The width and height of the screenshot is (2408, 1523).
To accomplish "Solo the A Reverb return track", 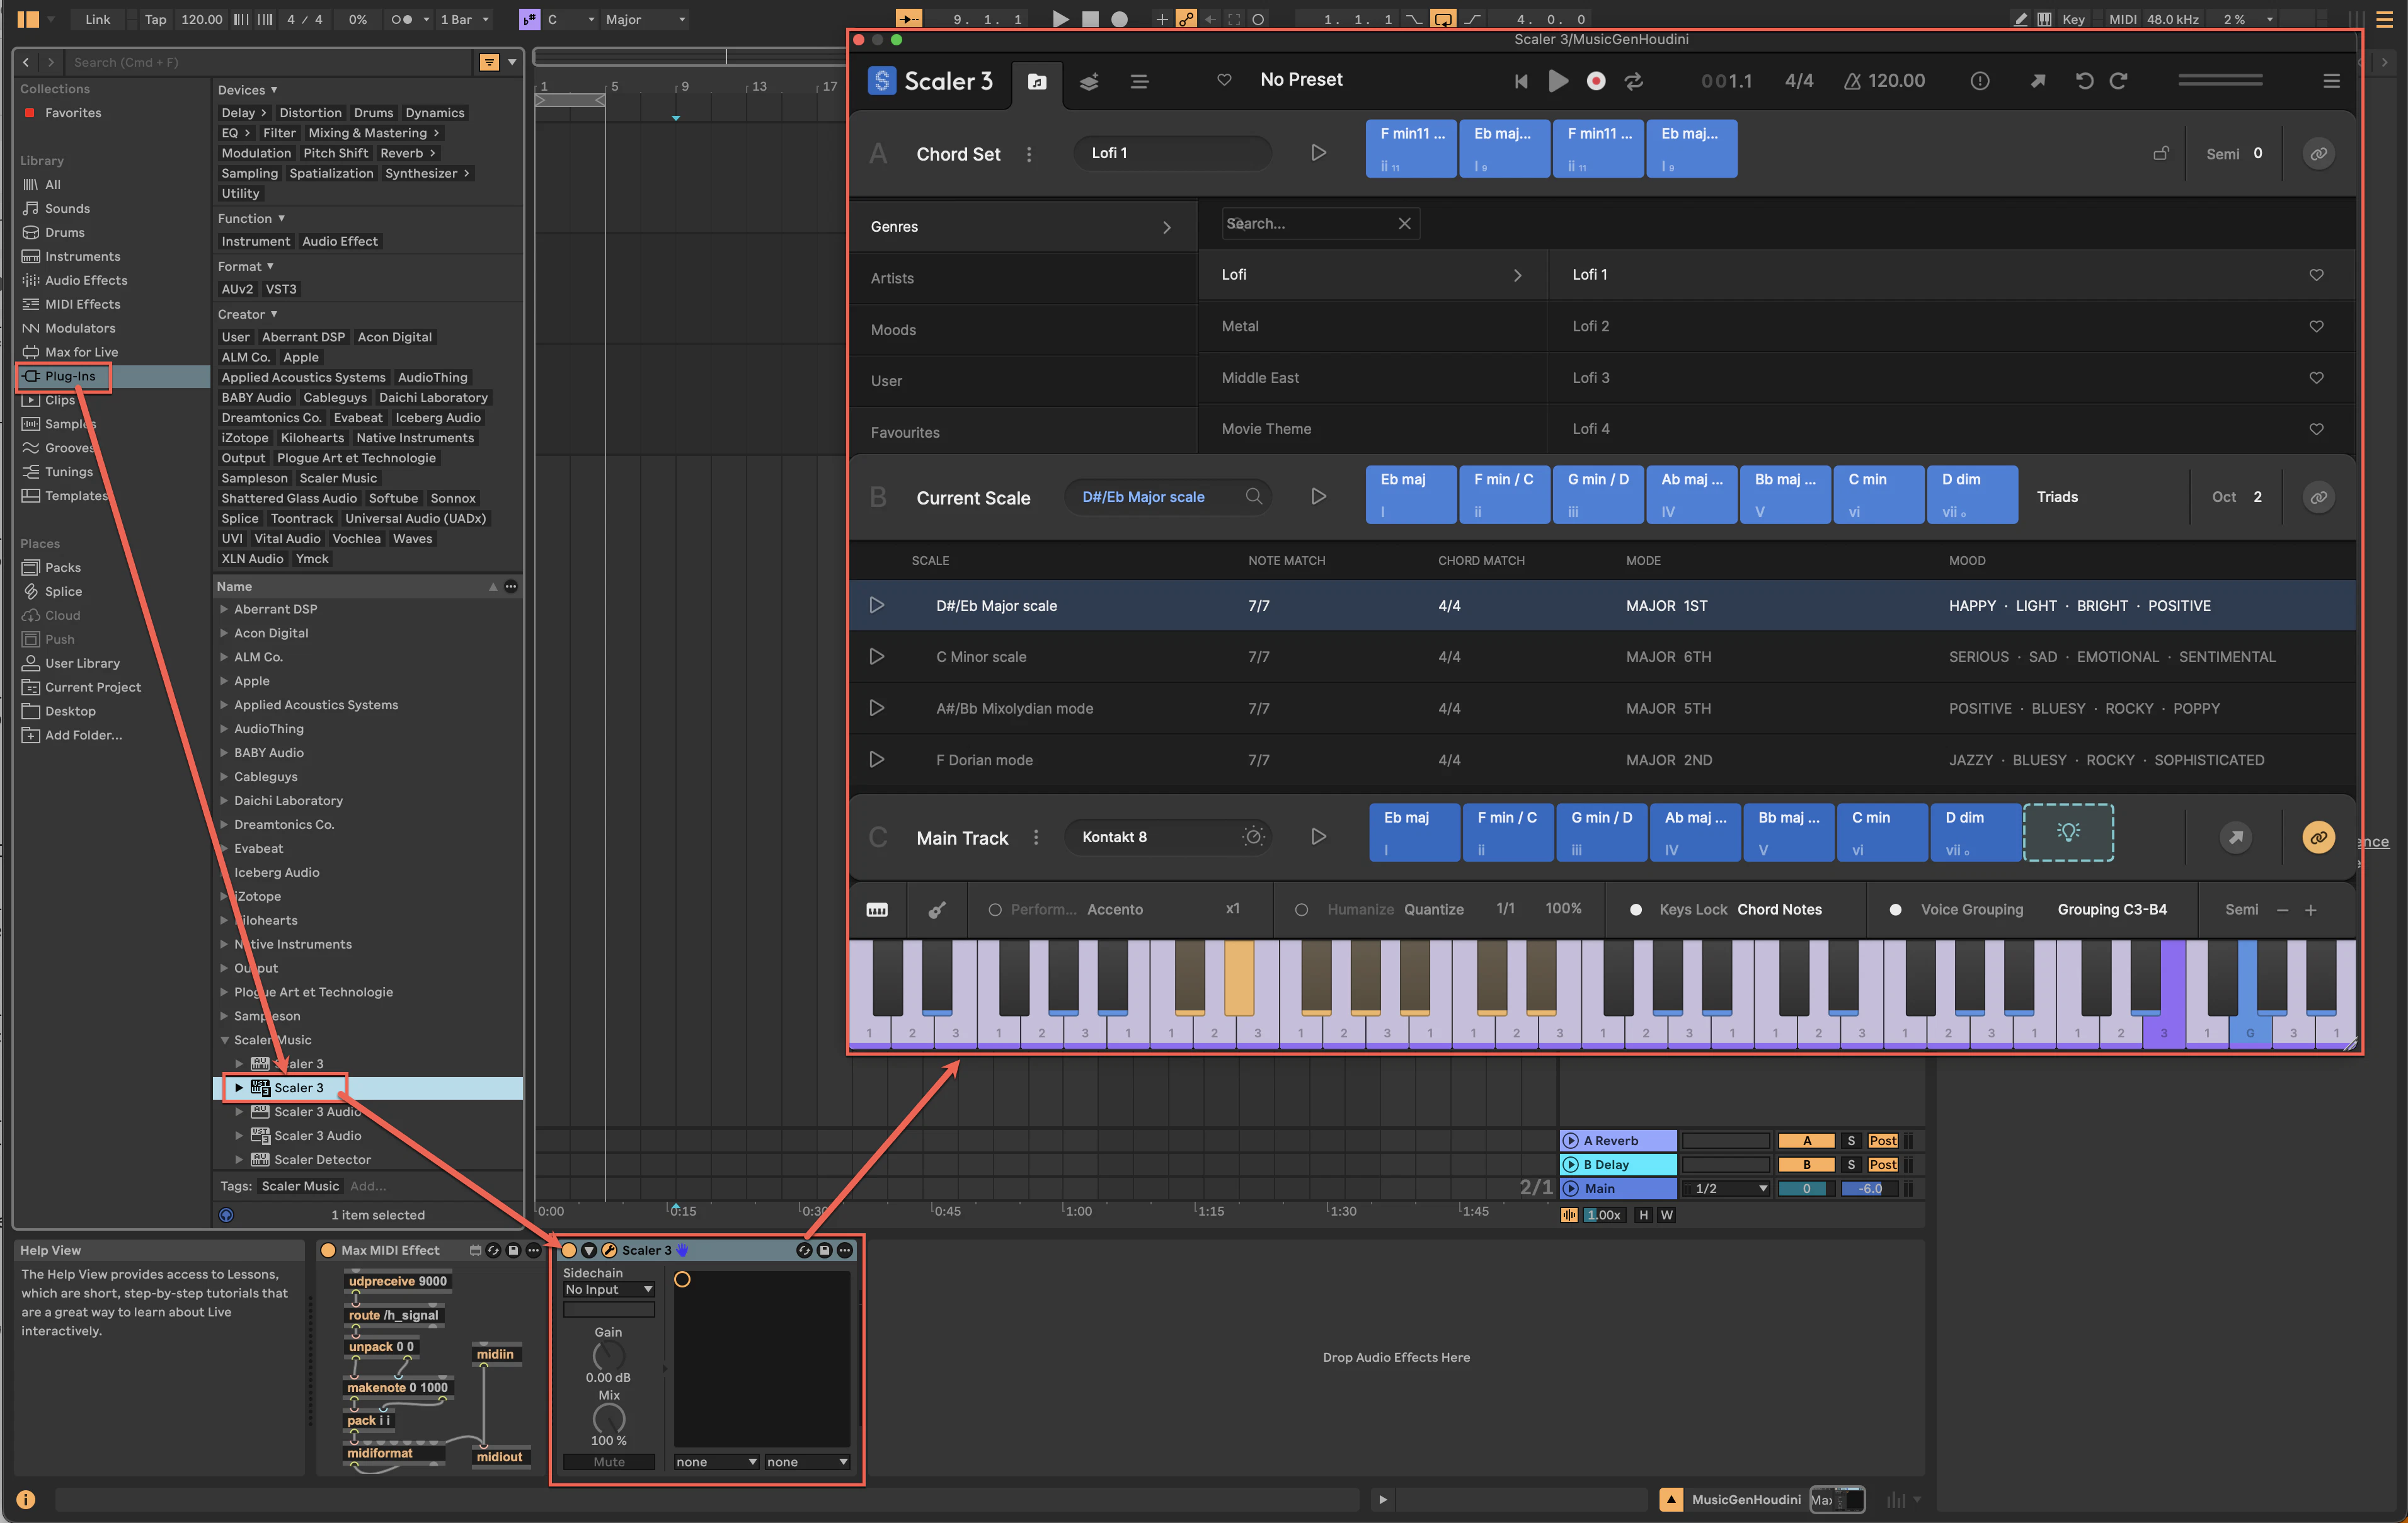I will click(1851, 1141).
